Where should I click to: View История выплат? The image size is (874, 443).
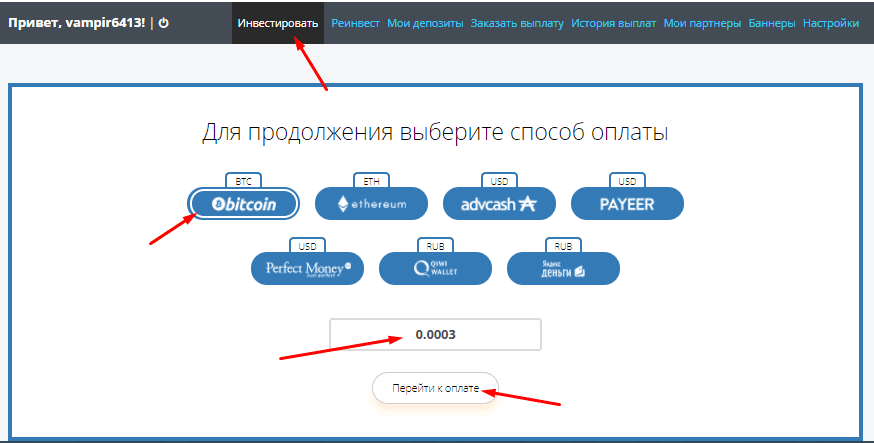pos(614,23)
